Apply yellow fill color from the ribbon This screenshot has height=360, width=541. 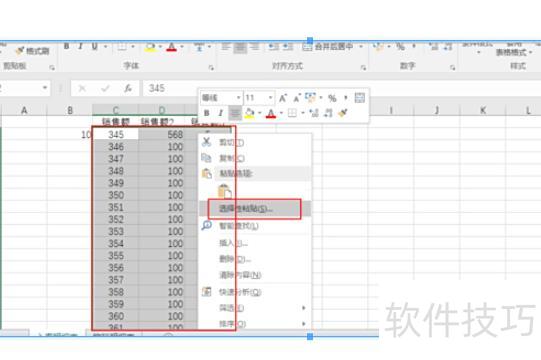point(150,47)
